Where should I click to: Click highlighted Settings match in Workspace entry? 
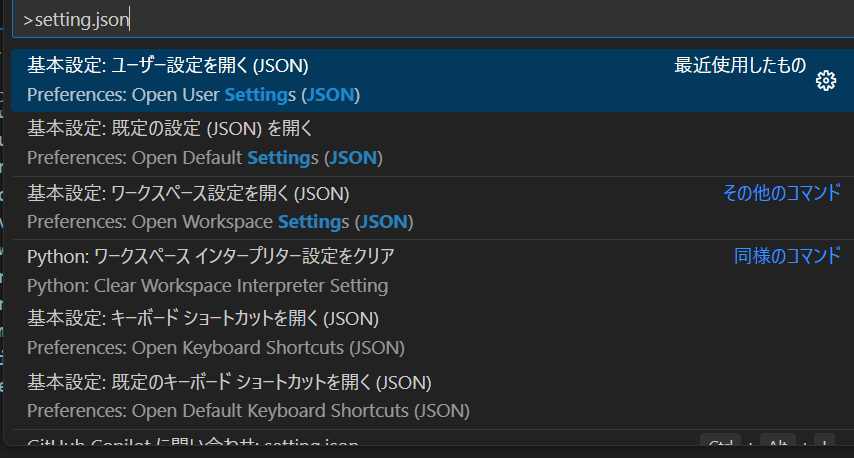click(313, 221)
